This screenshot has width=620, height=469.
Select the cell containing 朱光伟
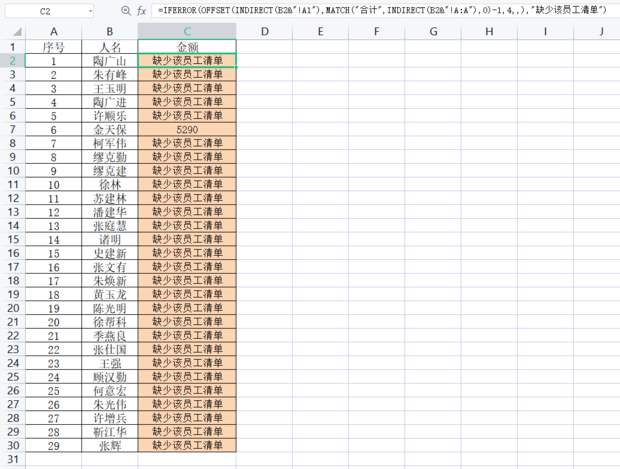point(110,404)
